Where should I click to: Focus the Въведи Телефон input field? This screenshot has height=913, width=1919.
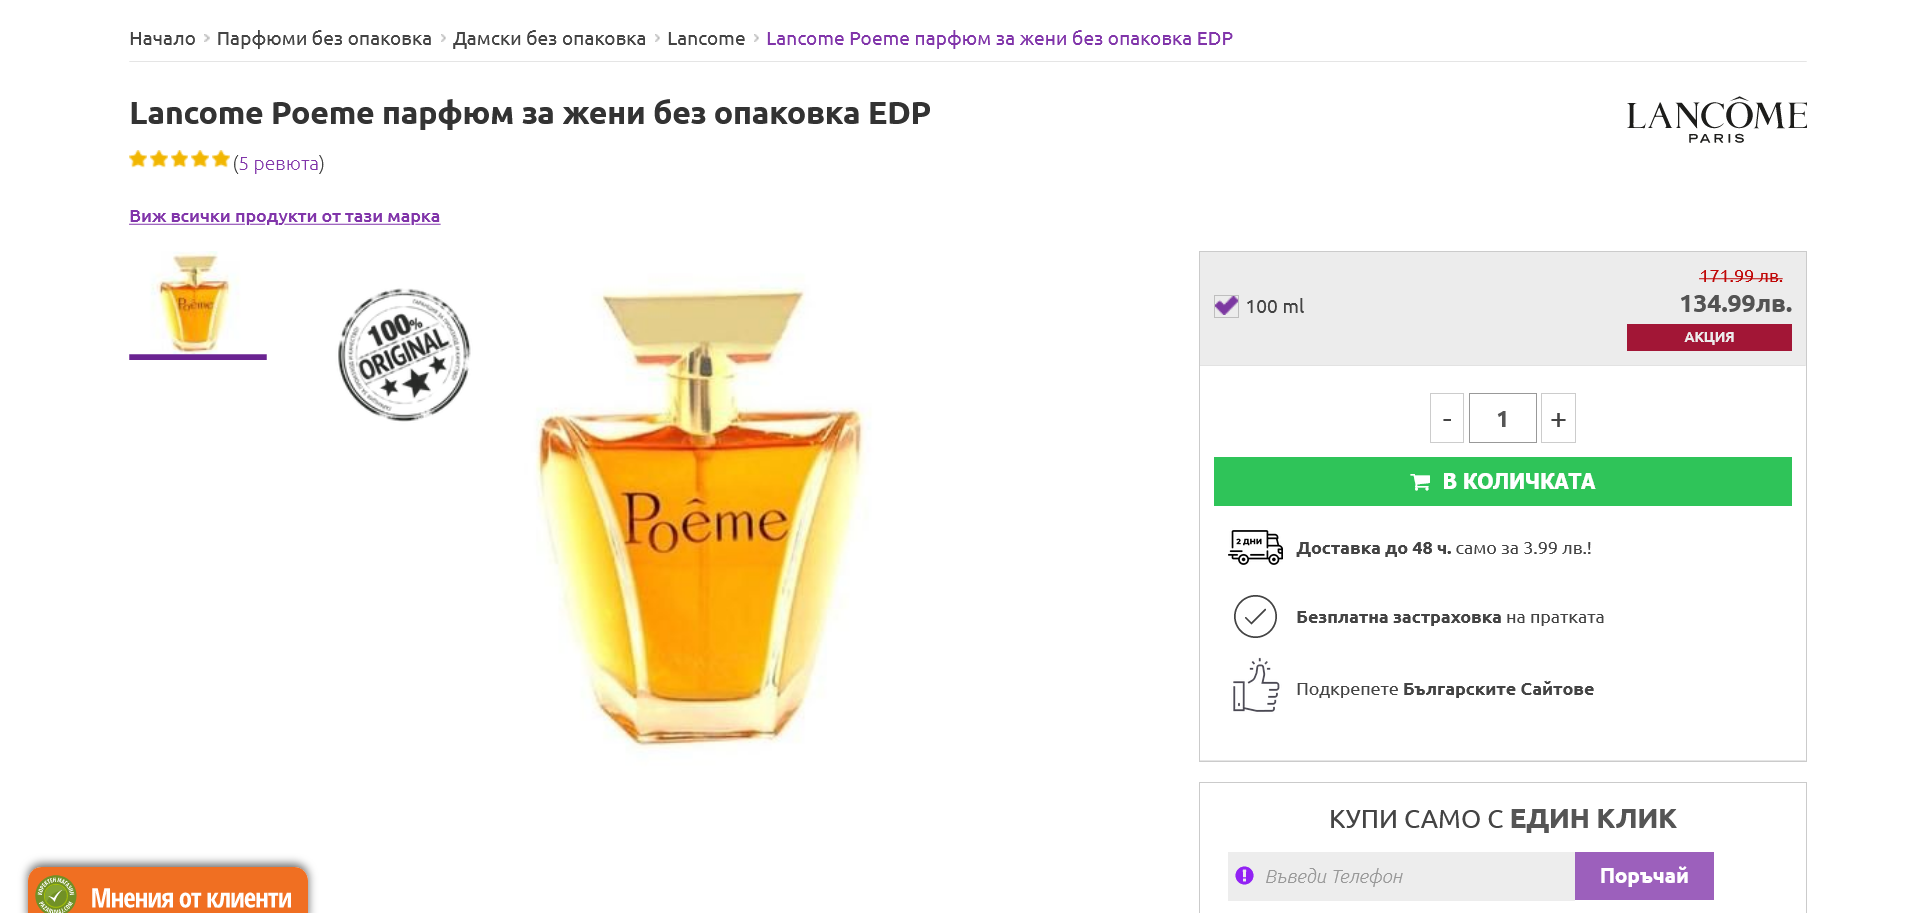[x=1410, y=877]
